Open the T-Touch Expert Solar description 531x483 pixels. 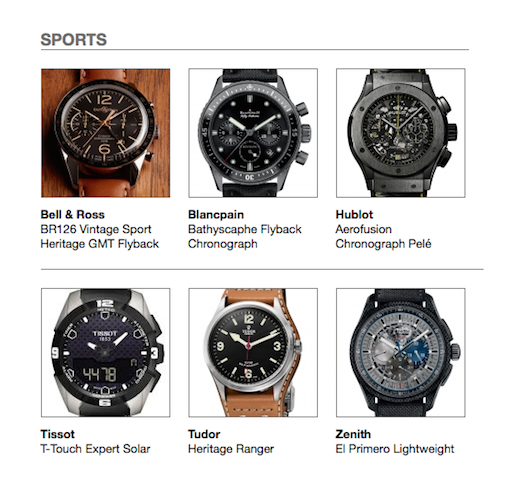[x=95, y=449]
